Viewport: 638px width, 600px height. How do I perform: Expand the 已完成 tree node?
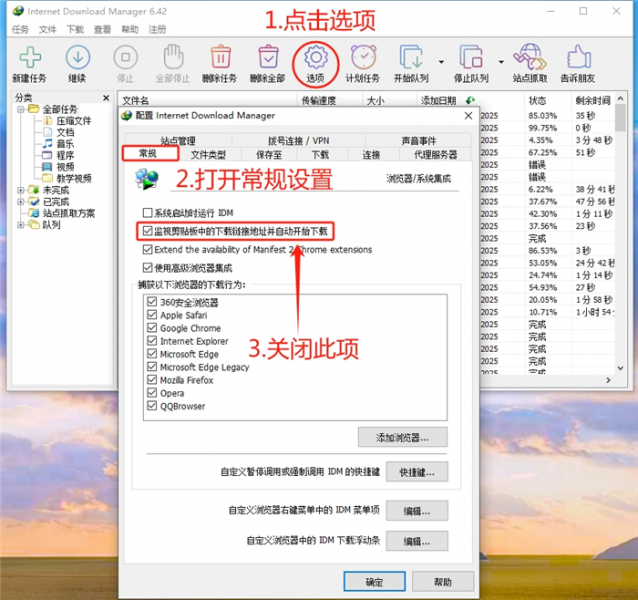pos(20,201)
